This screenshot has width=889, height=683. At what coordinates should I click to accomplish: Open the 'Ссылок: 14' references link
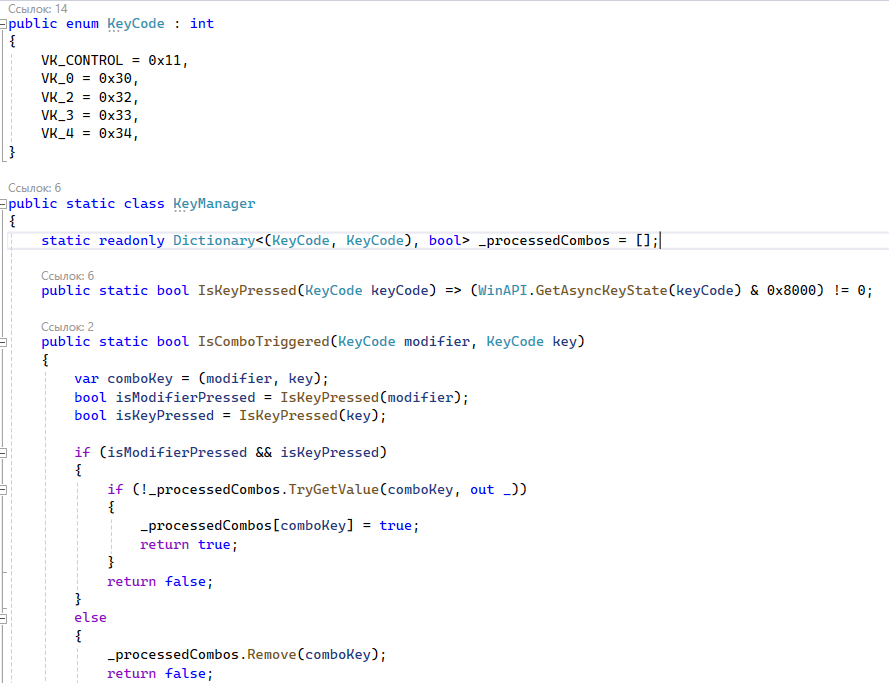37,9
